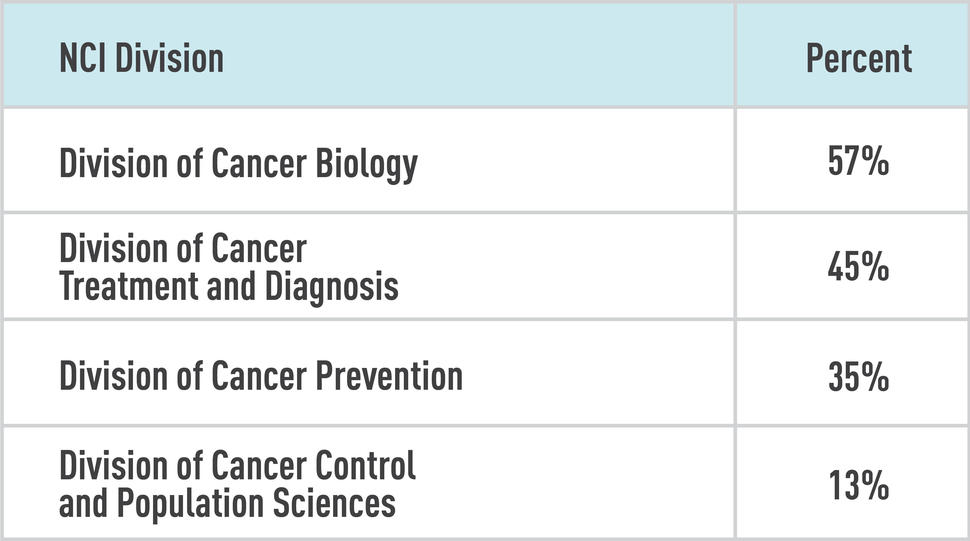Click the Division of Cancer Biology label

pyautogui.click(x=238, y=164)
